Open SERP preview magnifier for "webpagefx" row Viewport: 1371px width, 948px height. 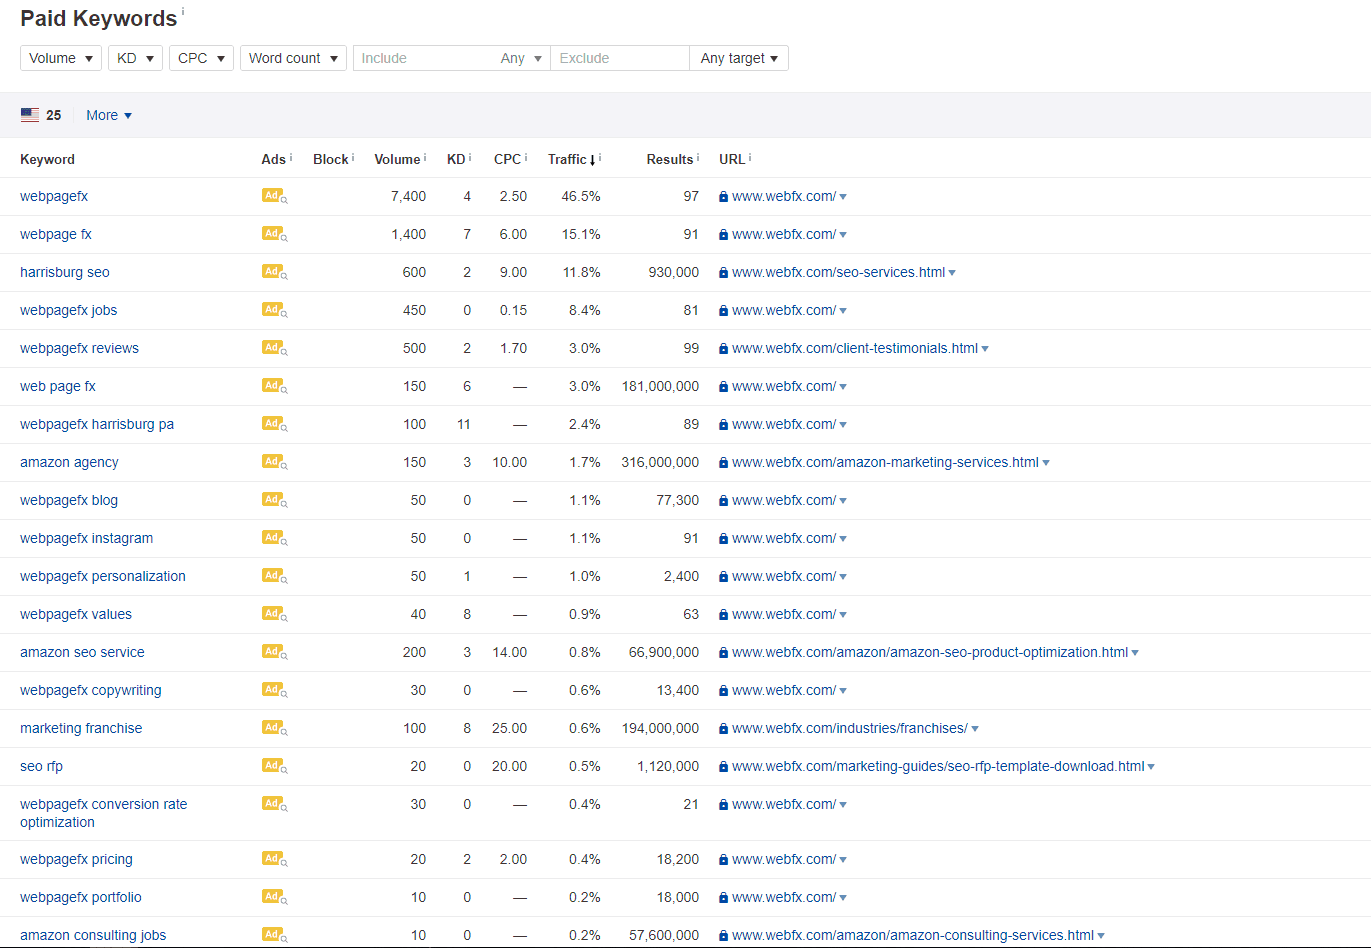tap(284, 199)
